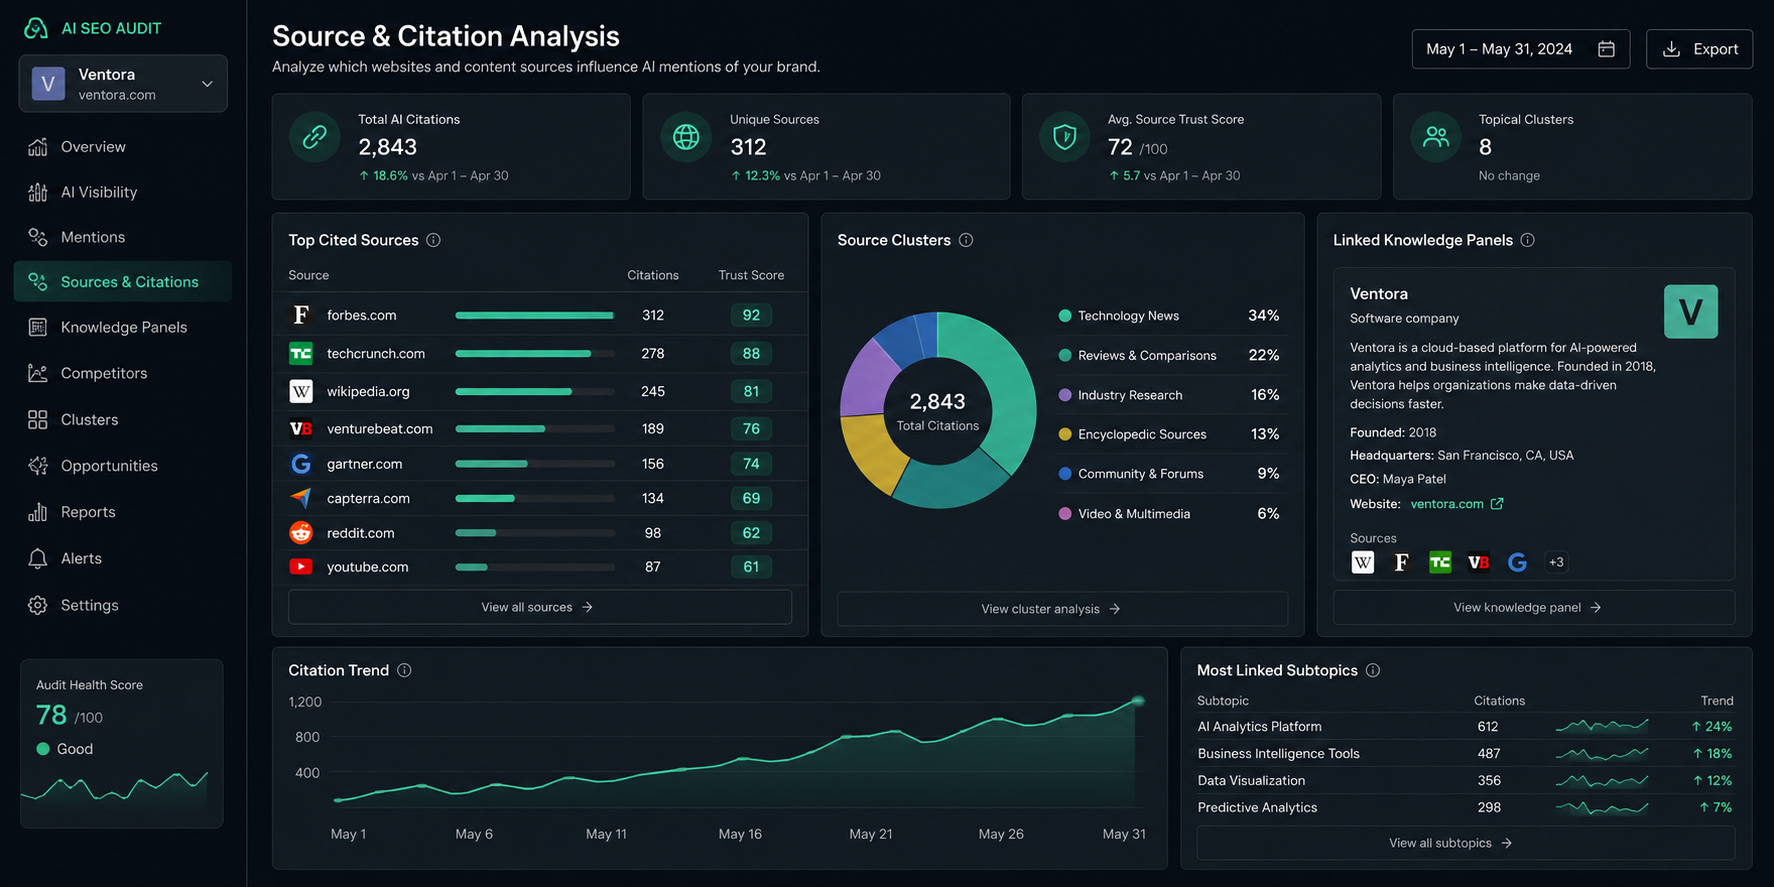Click View all sources button
1774x887 pixels.
tap(540, 607)
